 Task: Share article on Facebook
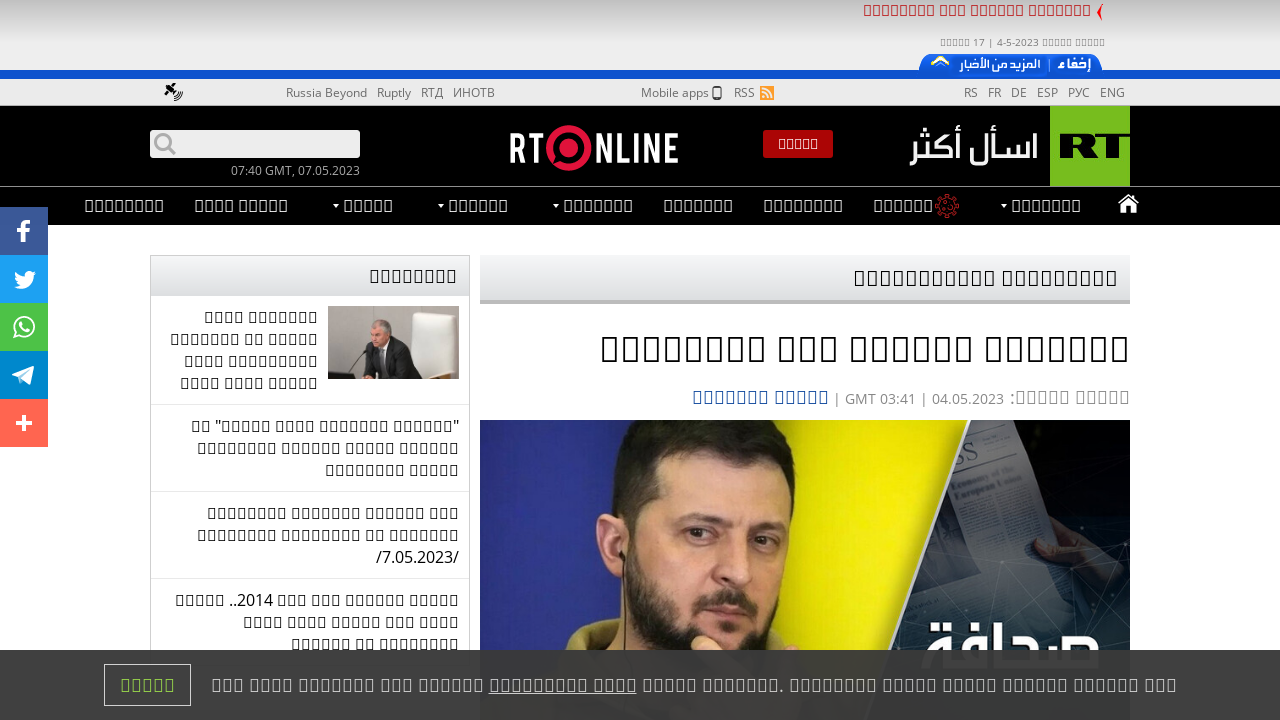[x=24, y=231]
